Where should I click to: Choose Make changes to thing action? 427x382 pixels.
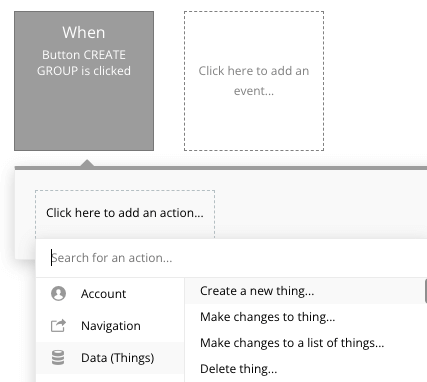pos(306,317)
